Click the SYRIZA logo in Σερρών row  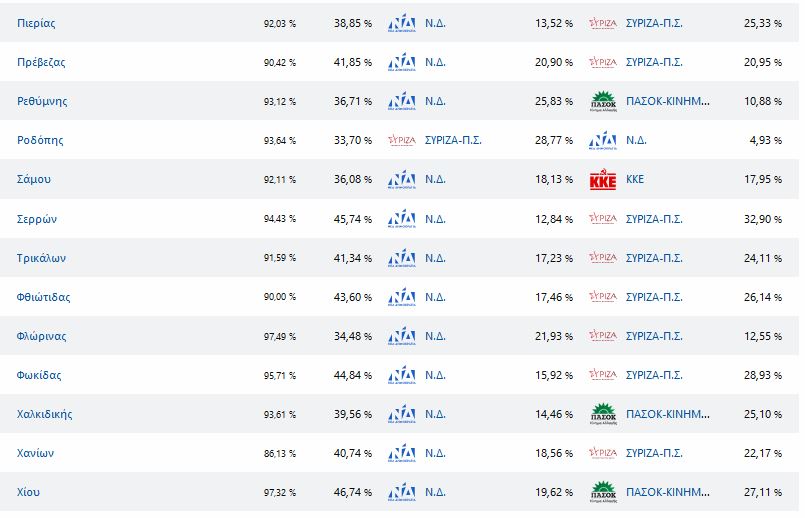click(x=602, y=219)
